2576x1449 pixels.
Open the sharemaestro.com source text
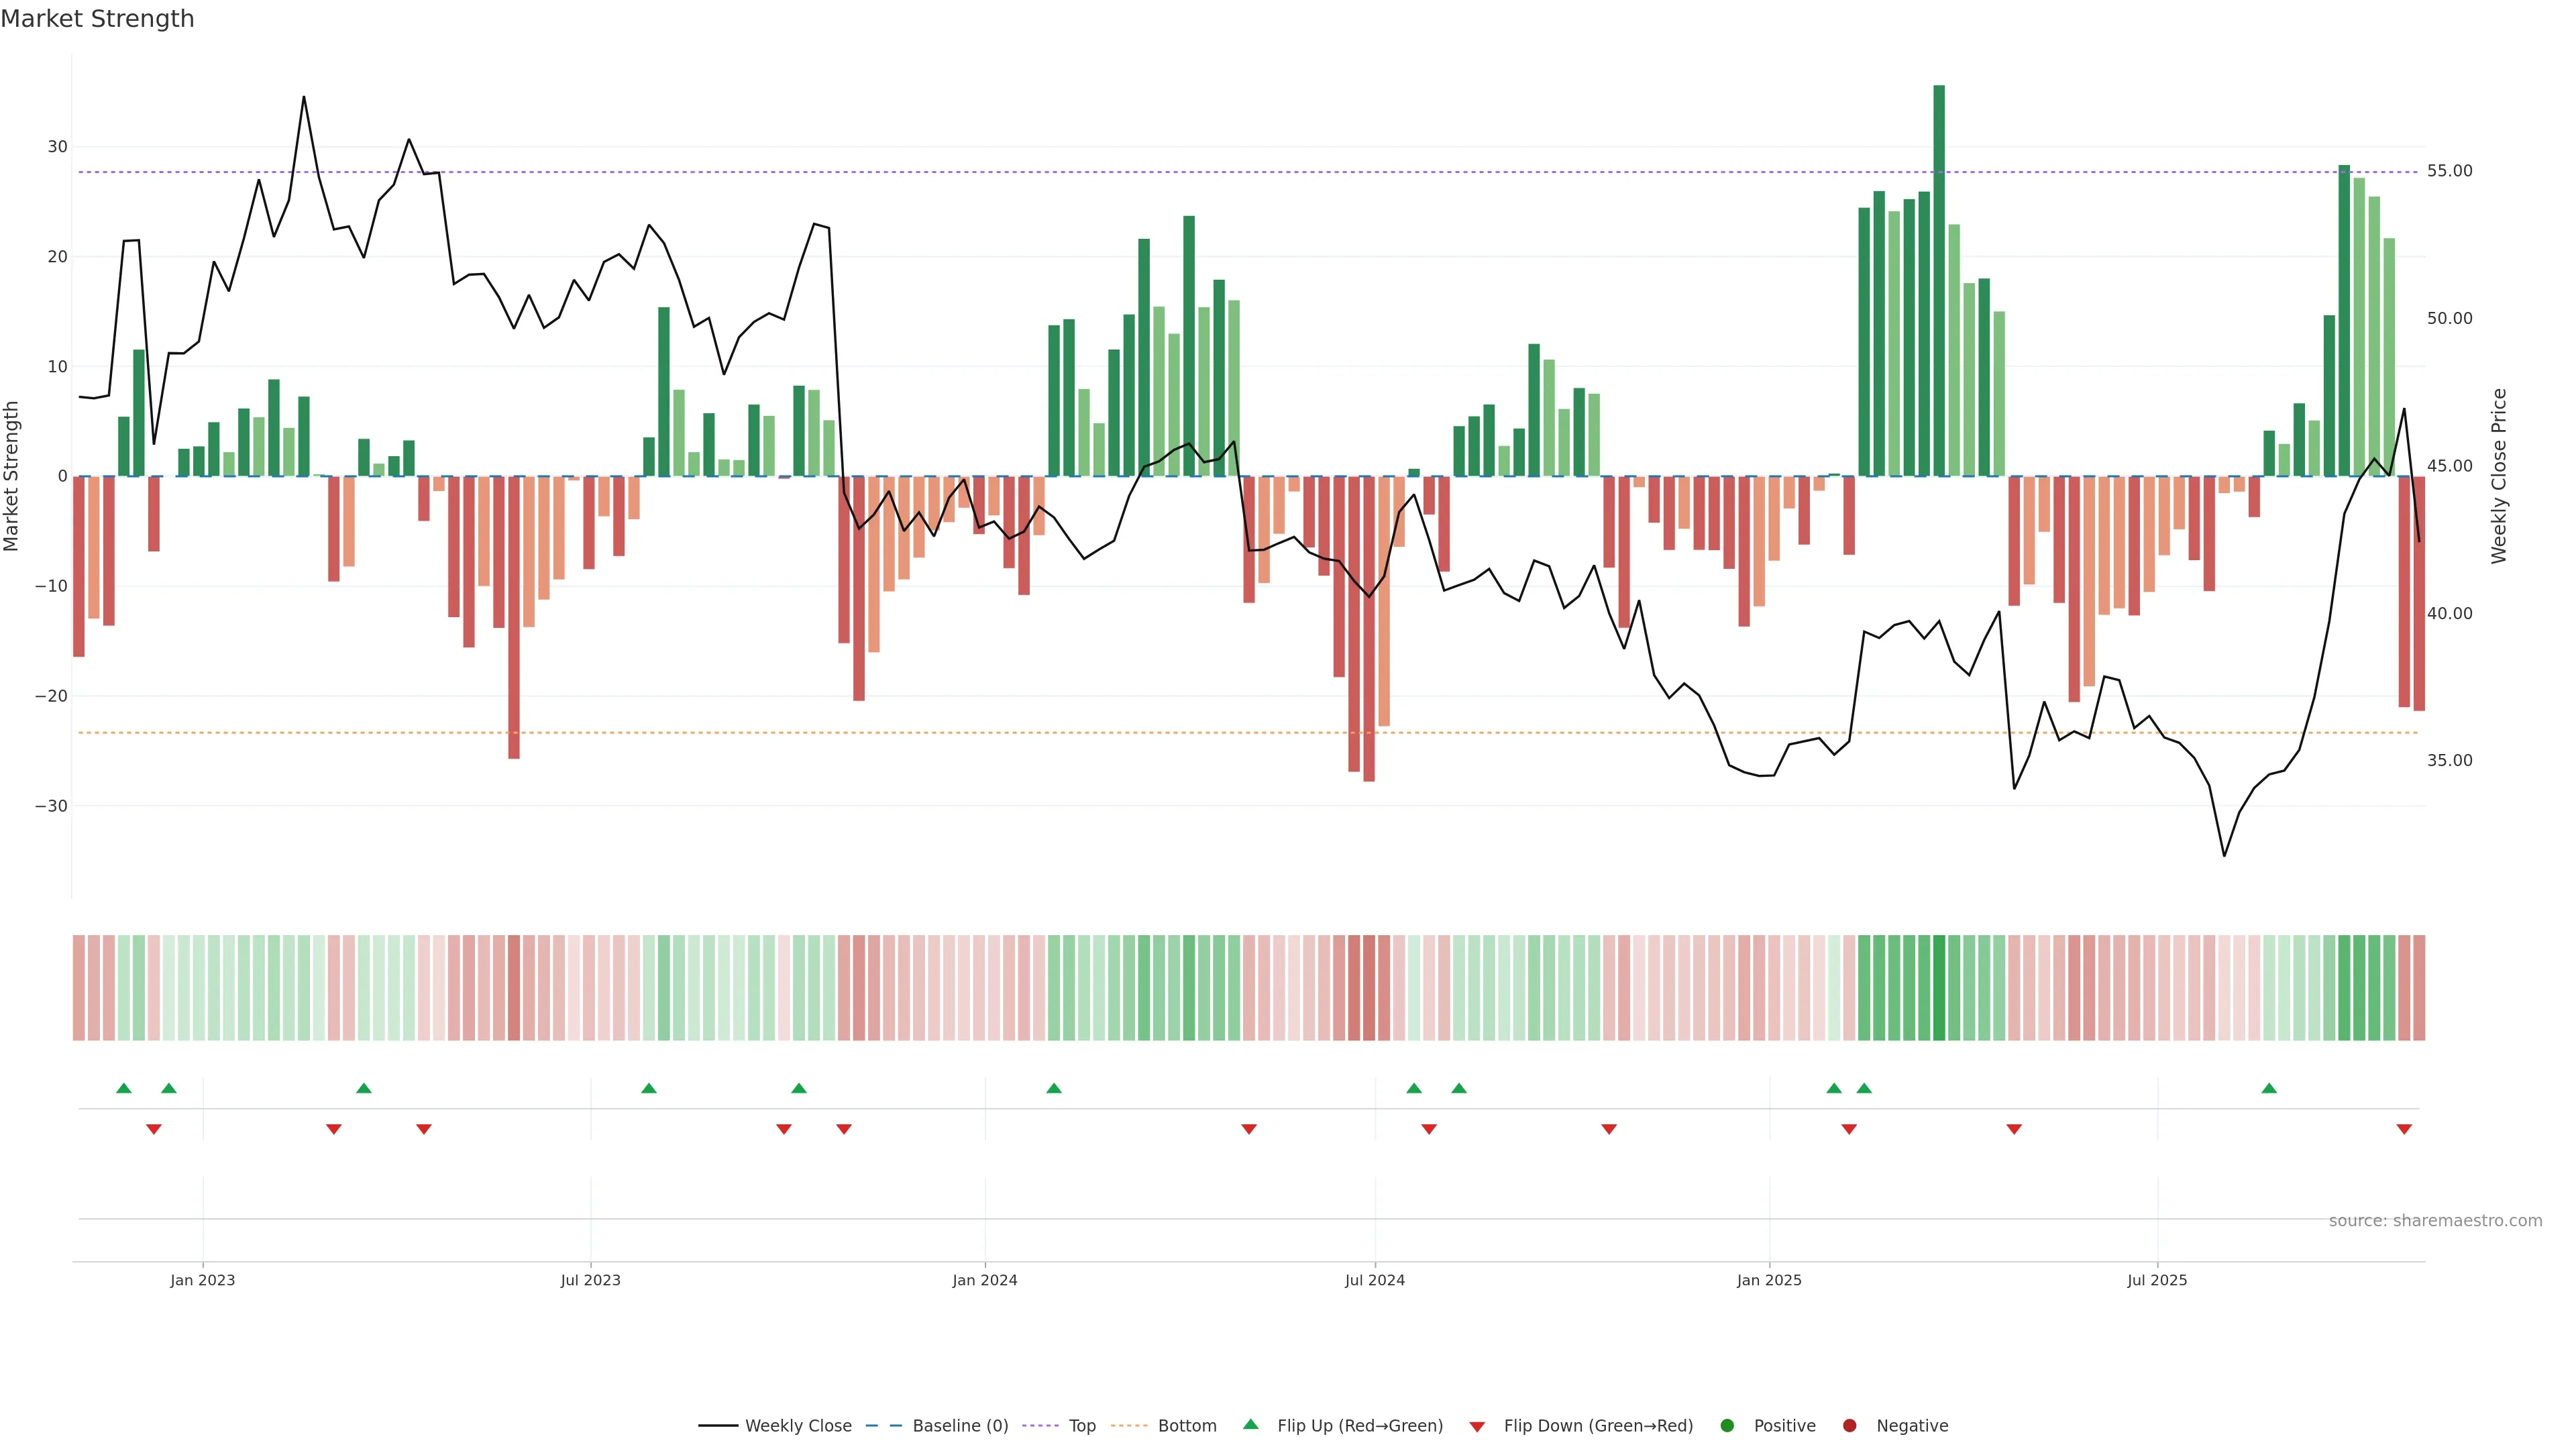coord(2435,1221)
